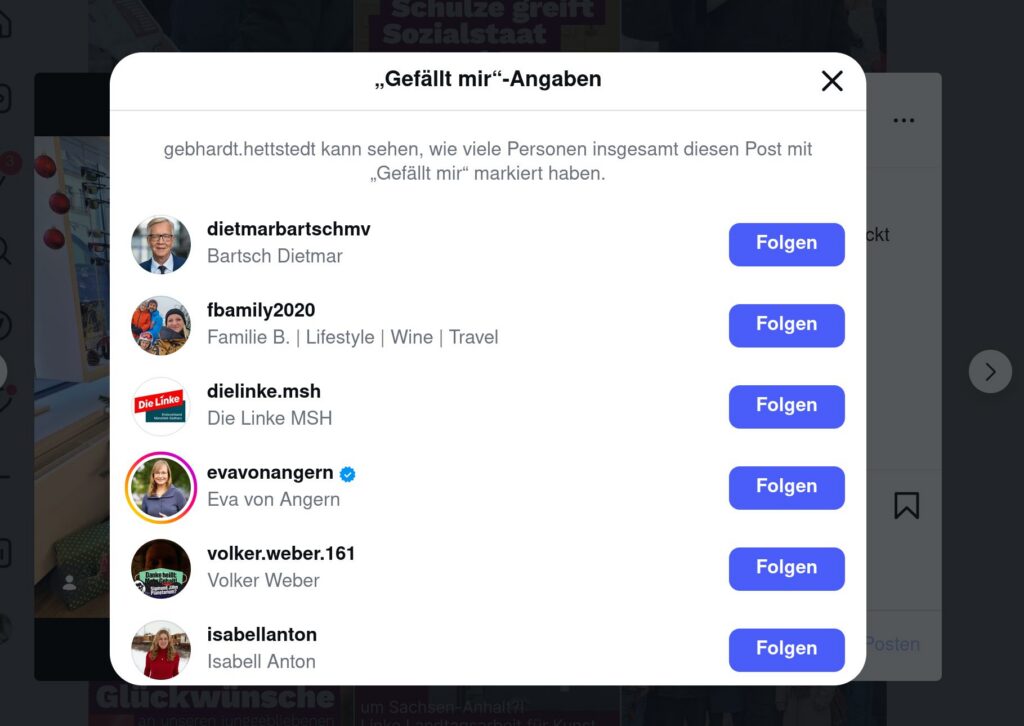Open the three-dot post options menu

(x=904, y=121)
